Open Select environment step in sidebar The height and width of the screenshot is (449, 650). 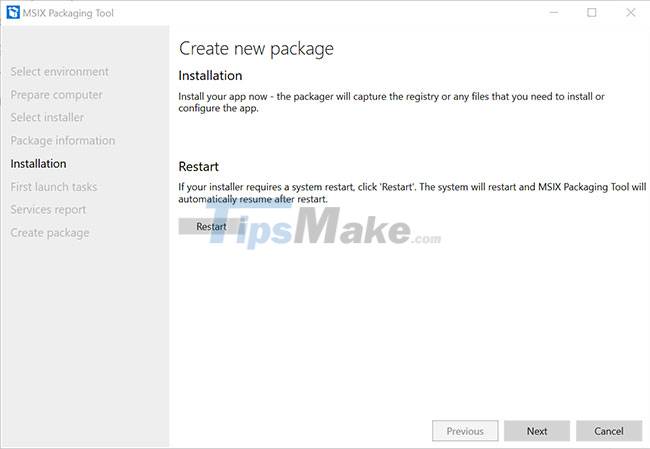pyautogui.click(x=60, y=72)
